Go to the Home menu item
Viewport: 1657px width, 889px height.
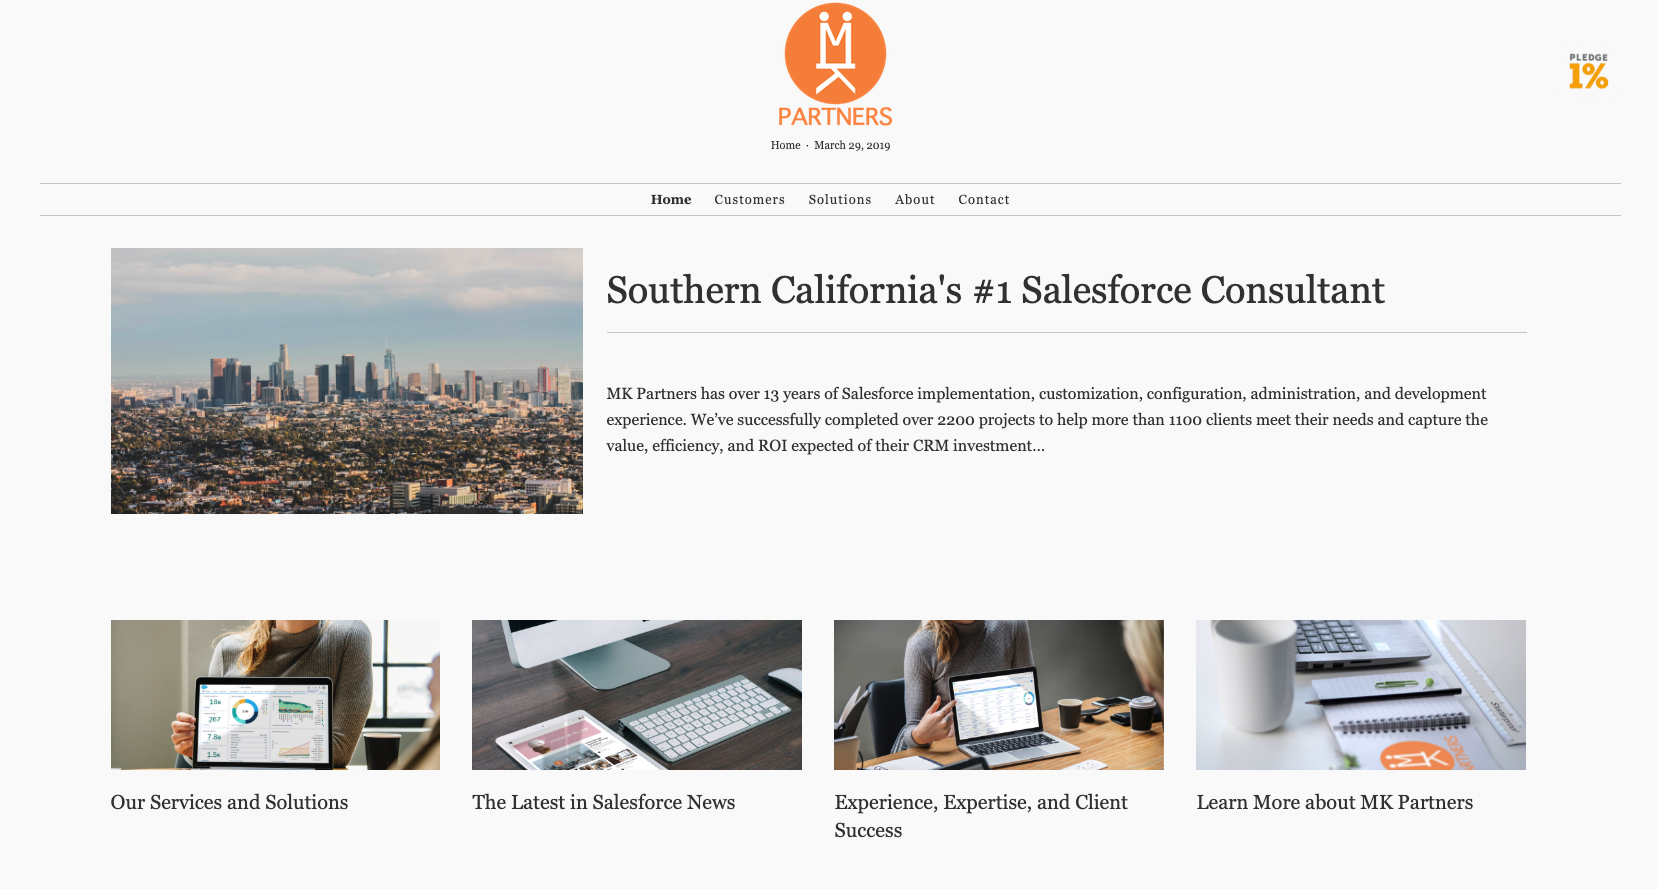tap(671, 200)
